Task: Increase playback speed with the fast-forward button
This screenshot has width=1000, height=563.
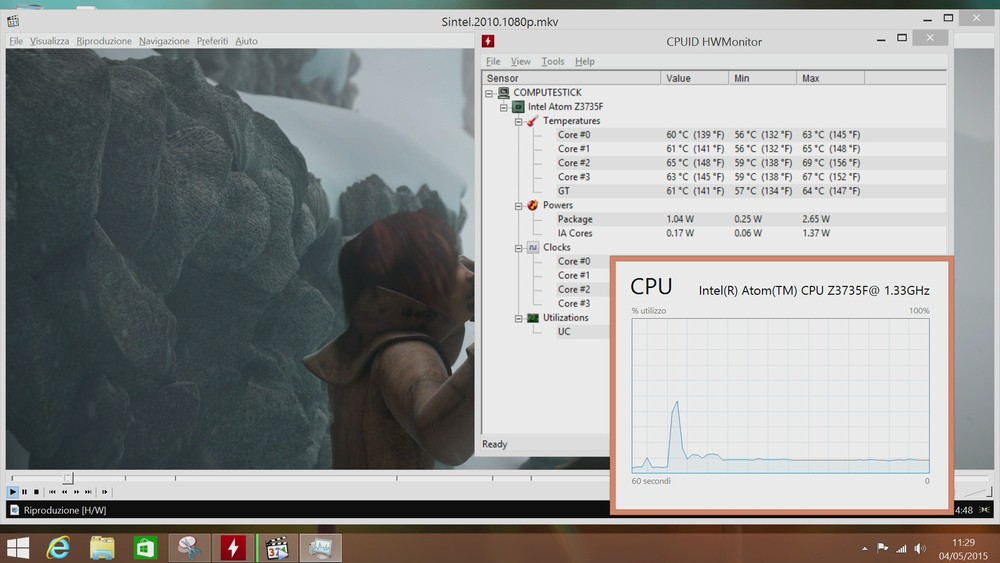Action: click(x=77, y=492)
